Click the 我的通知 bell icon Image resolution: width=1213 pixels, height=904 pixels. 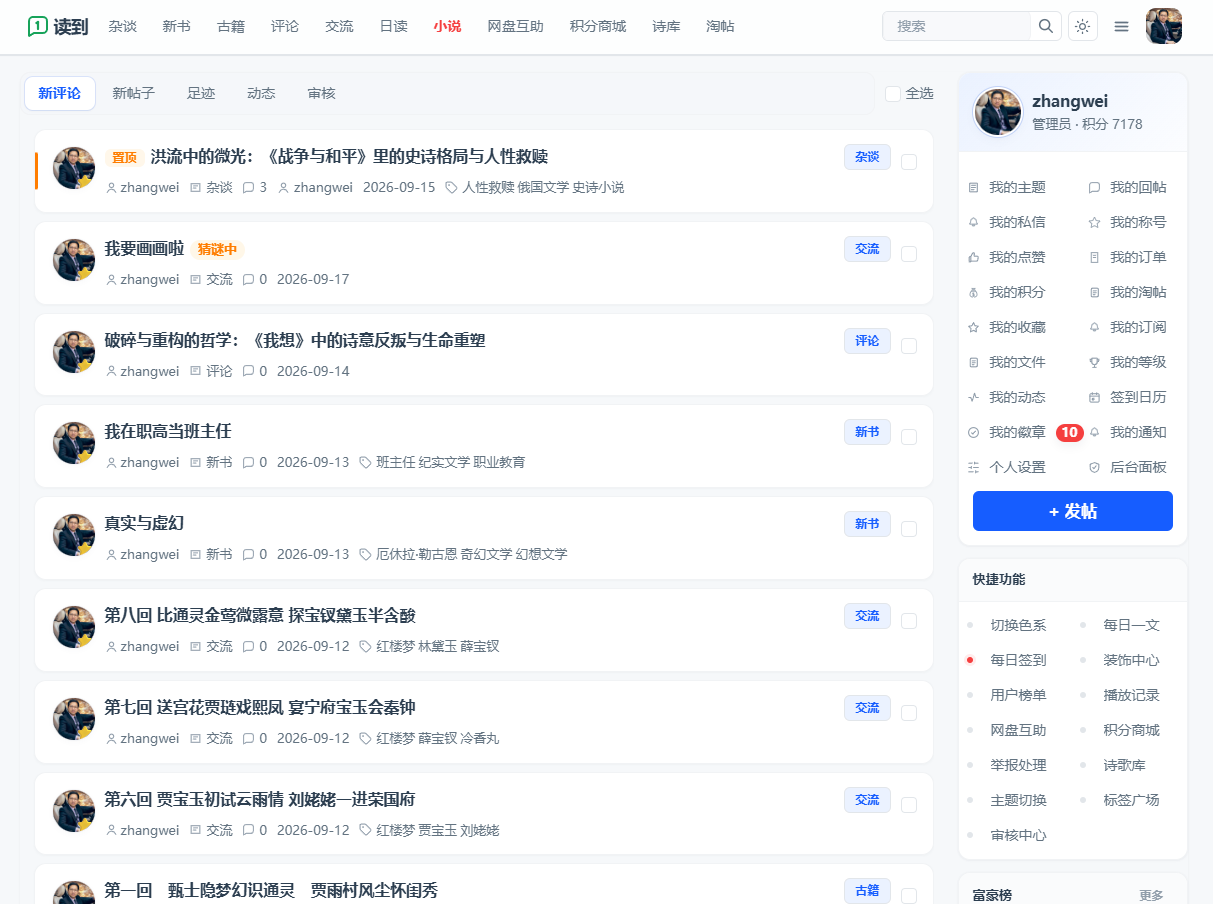pos(1094,432)
